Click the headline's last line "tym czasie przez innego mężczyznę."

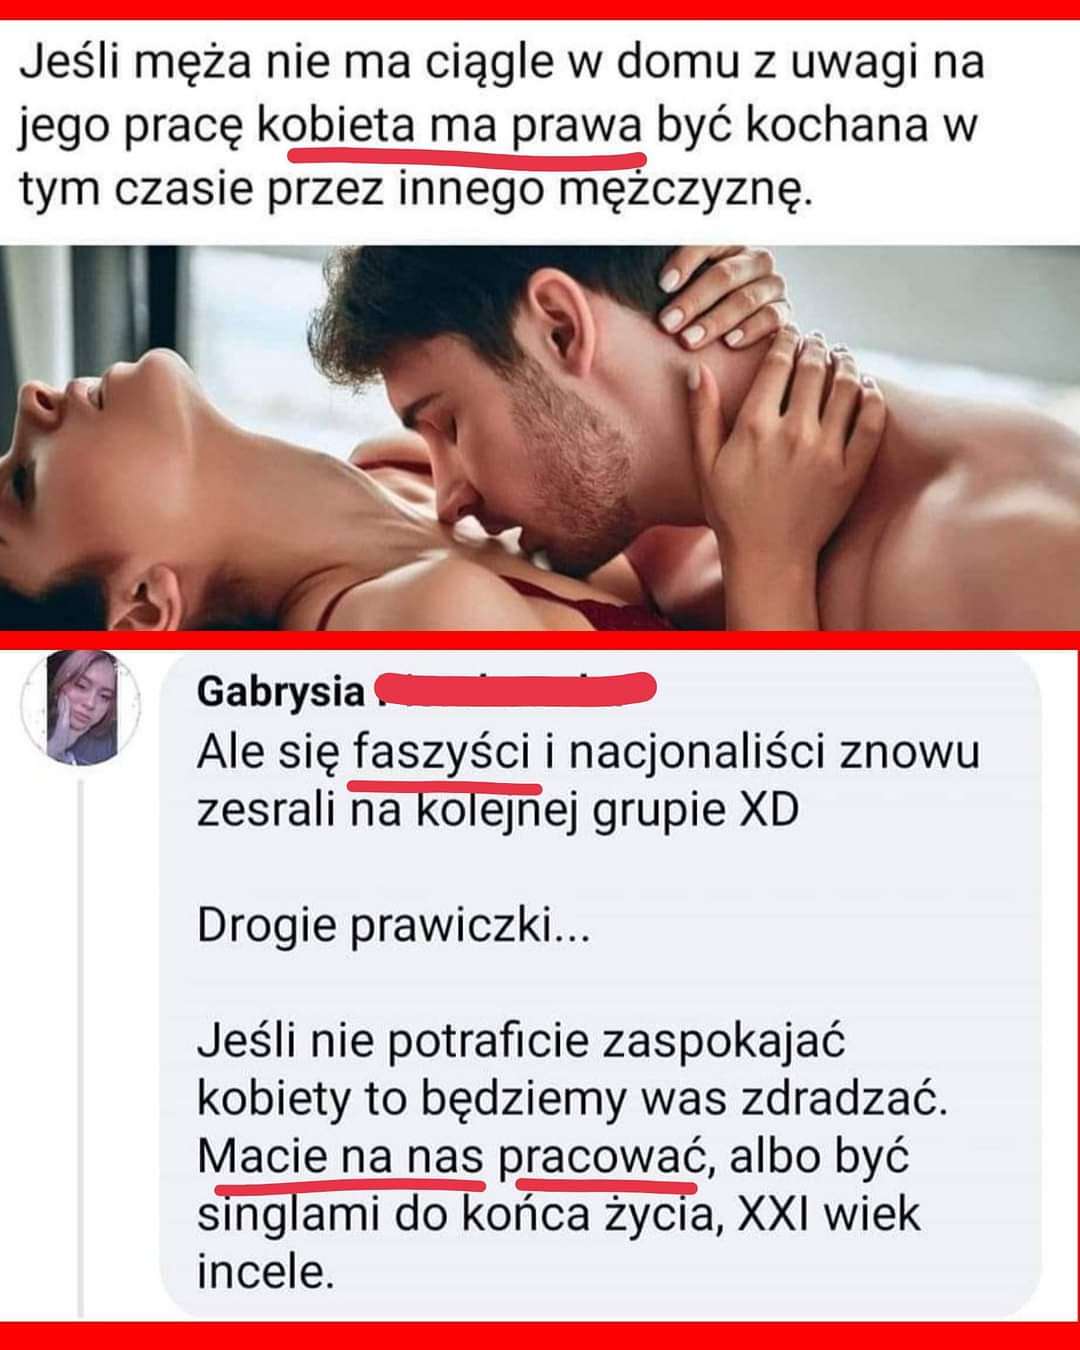coord(416,188)
